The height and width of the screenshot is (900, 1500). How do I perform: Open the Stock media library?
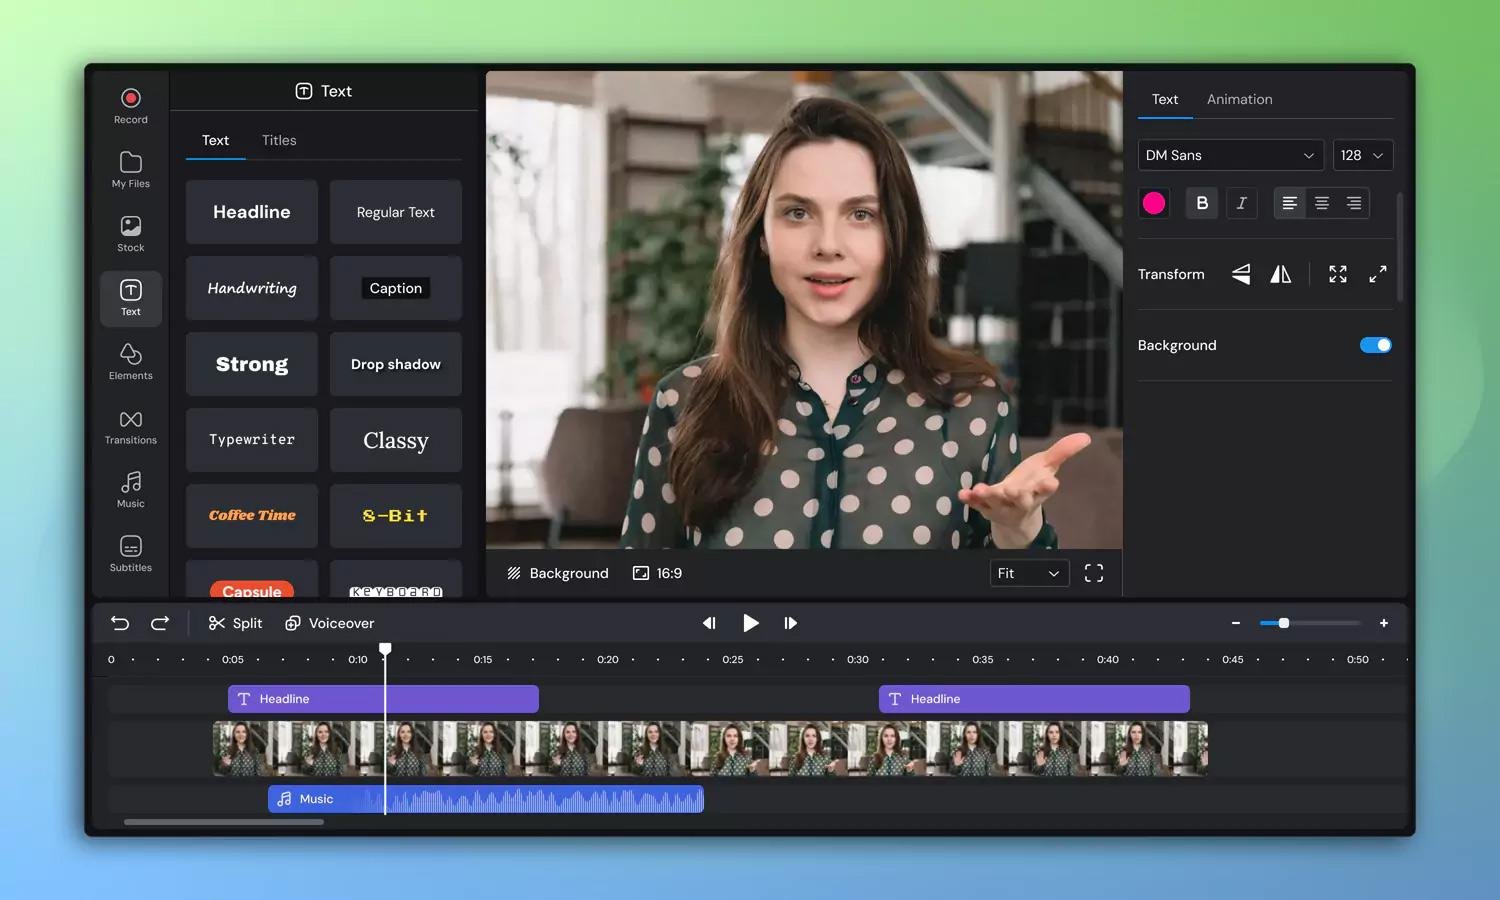click(131, 234)
